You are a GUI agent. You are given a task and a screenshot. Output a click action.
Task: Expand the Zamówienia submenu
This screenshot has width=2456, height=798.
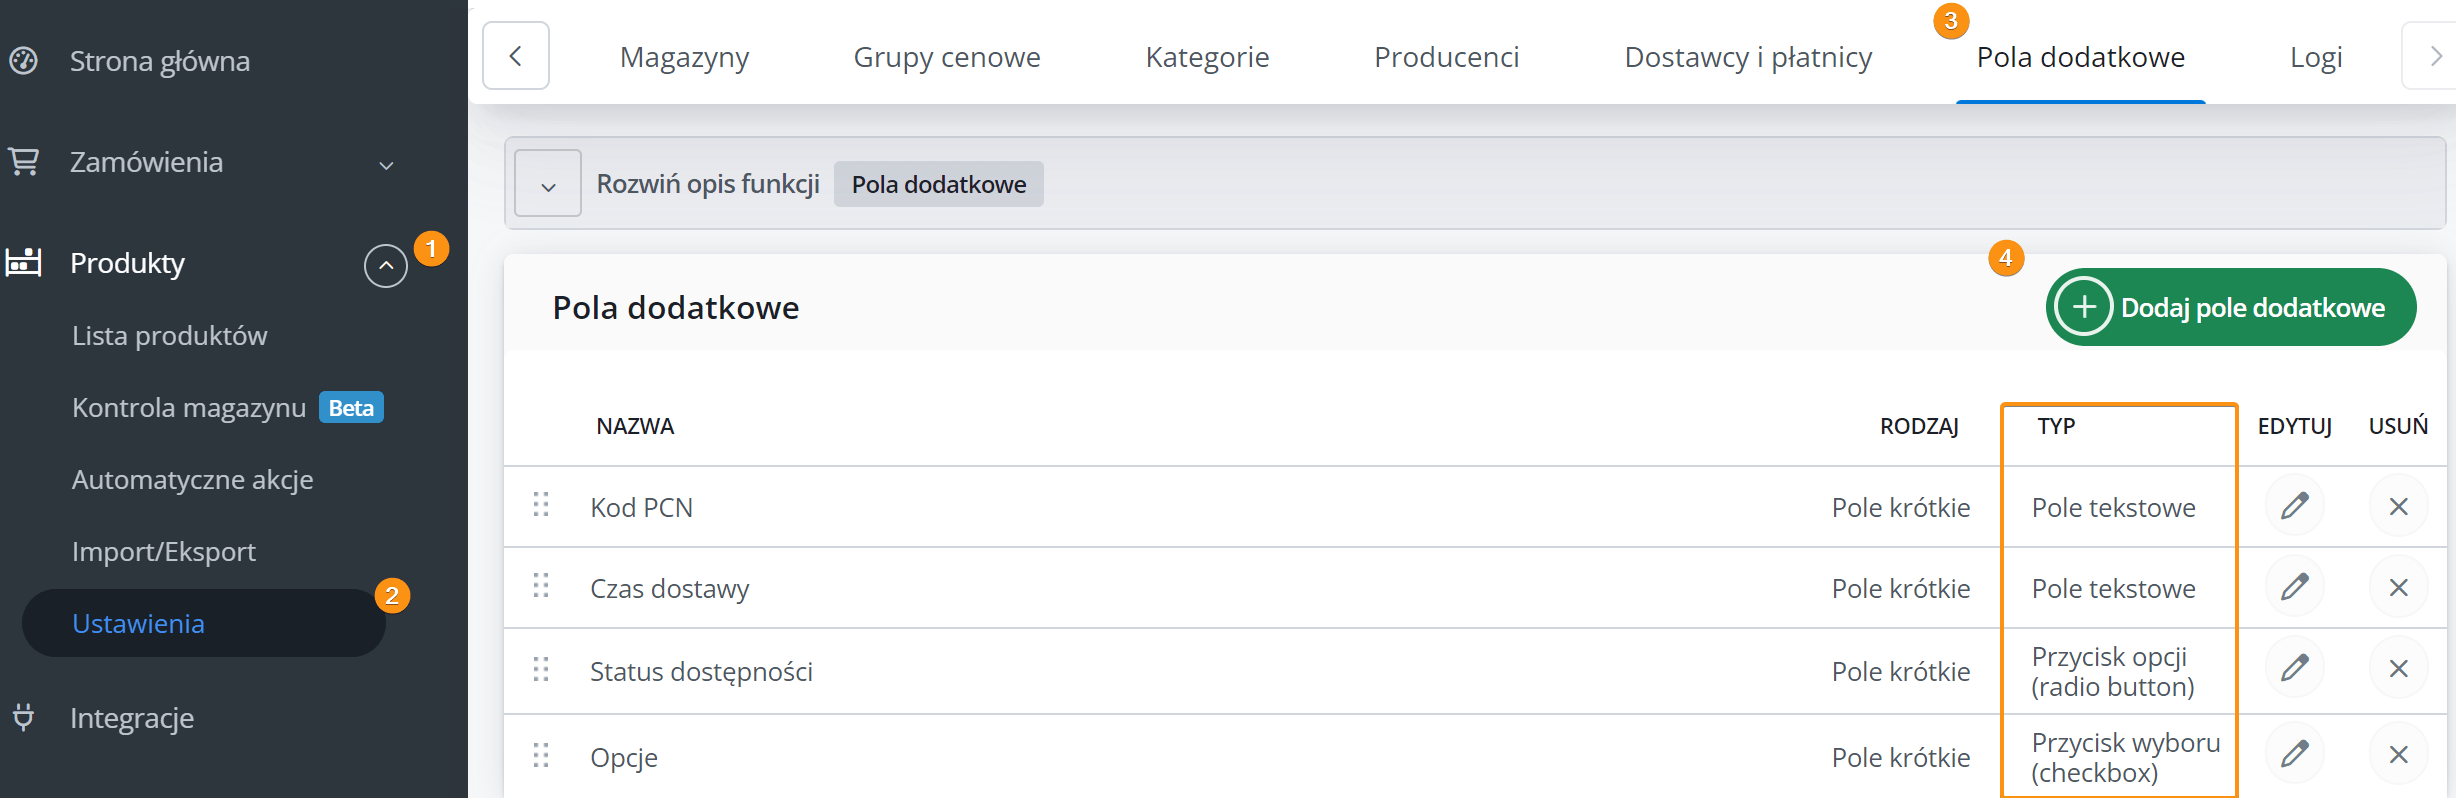coord(386,164)
